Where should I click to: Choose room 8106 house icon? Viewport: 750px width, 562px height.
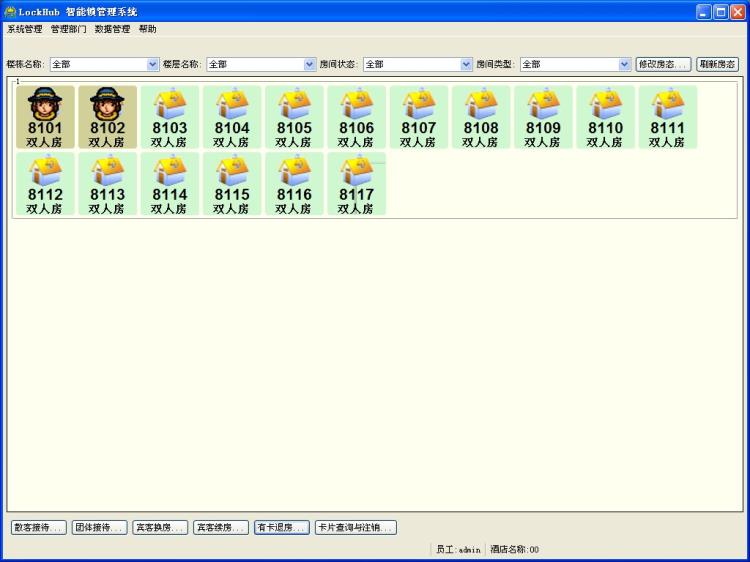[x=356, y=104]
